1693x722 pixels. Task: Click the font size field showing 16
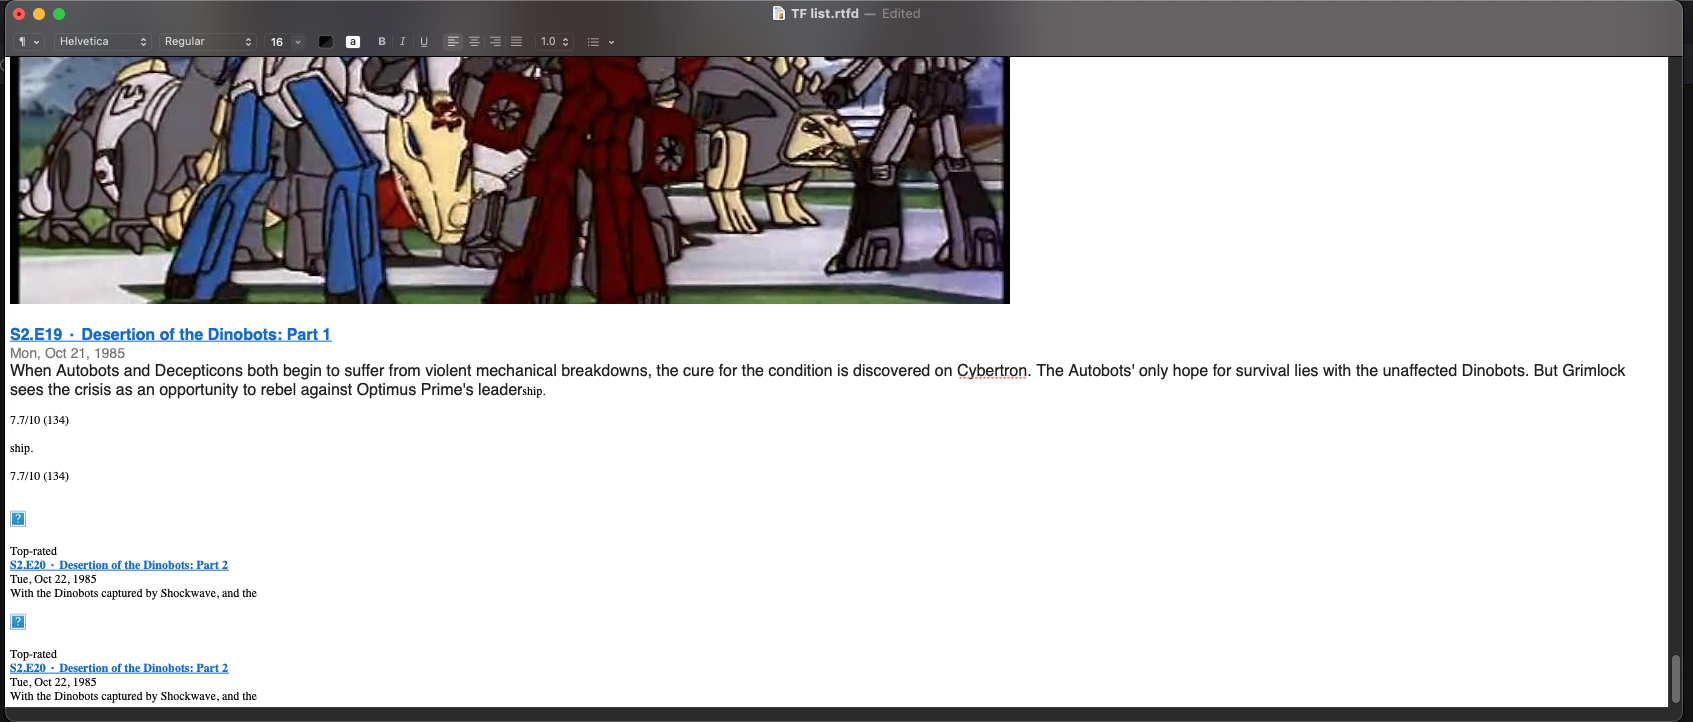(x=277, y=42)
